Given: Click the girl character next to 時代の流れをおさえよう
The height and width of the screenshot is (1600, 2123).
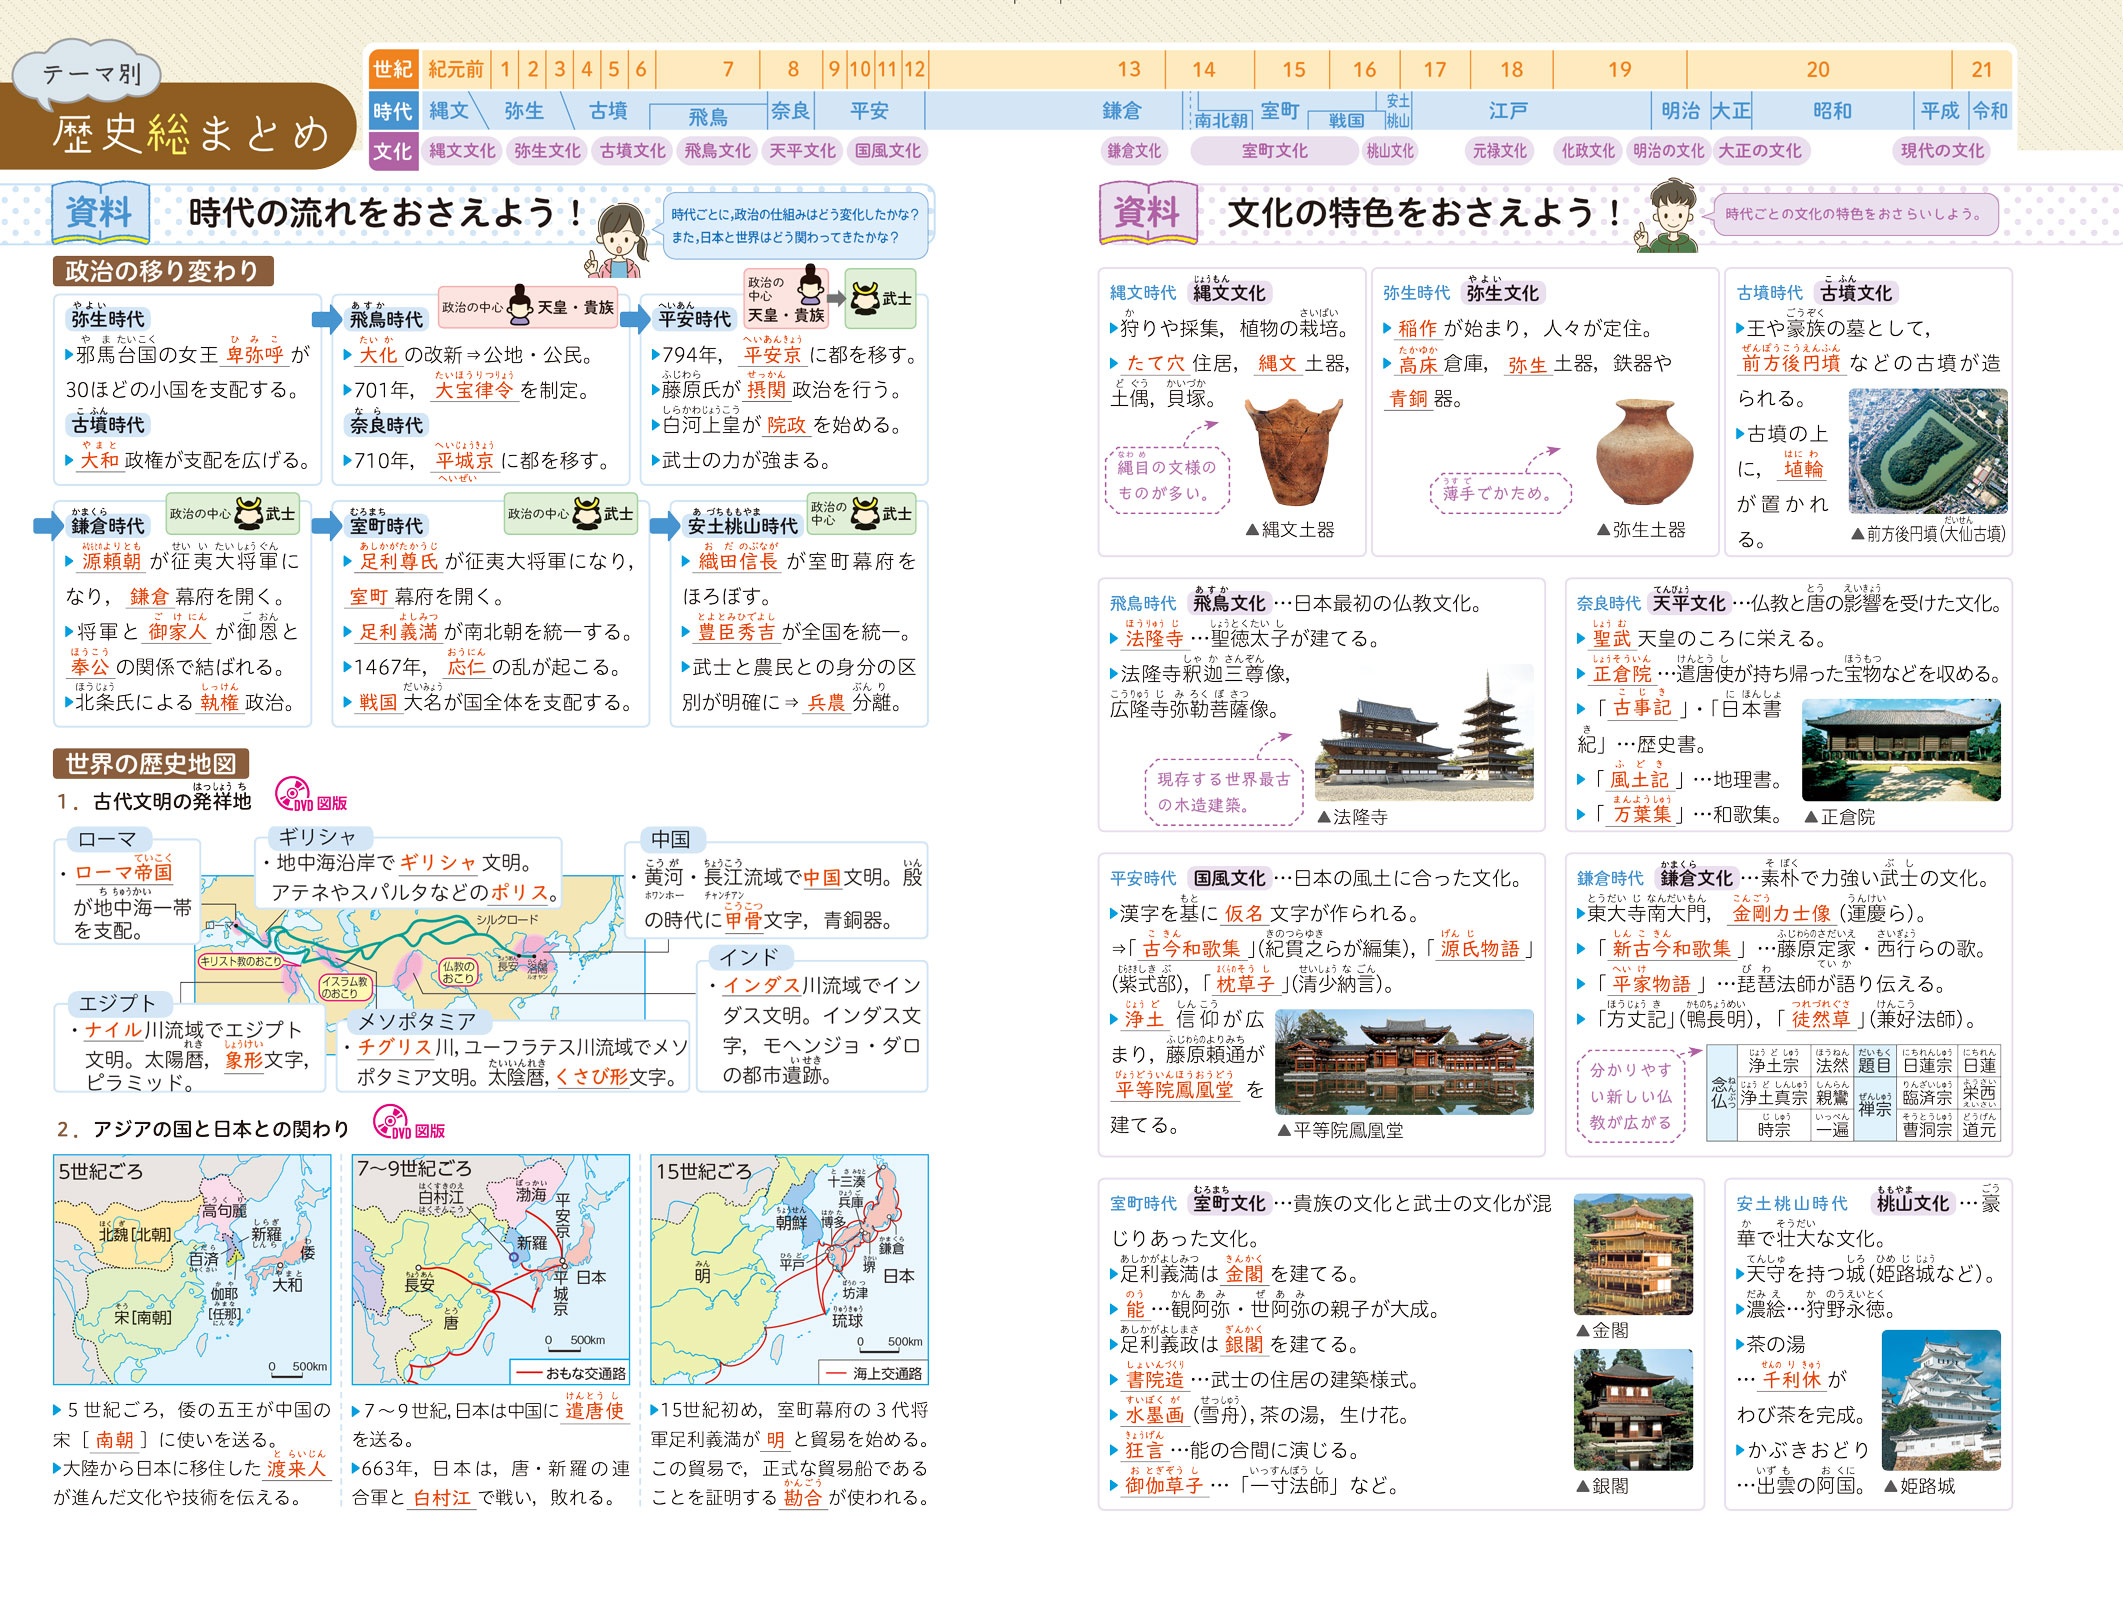Looking at the screenshot, I should [617, 239].
